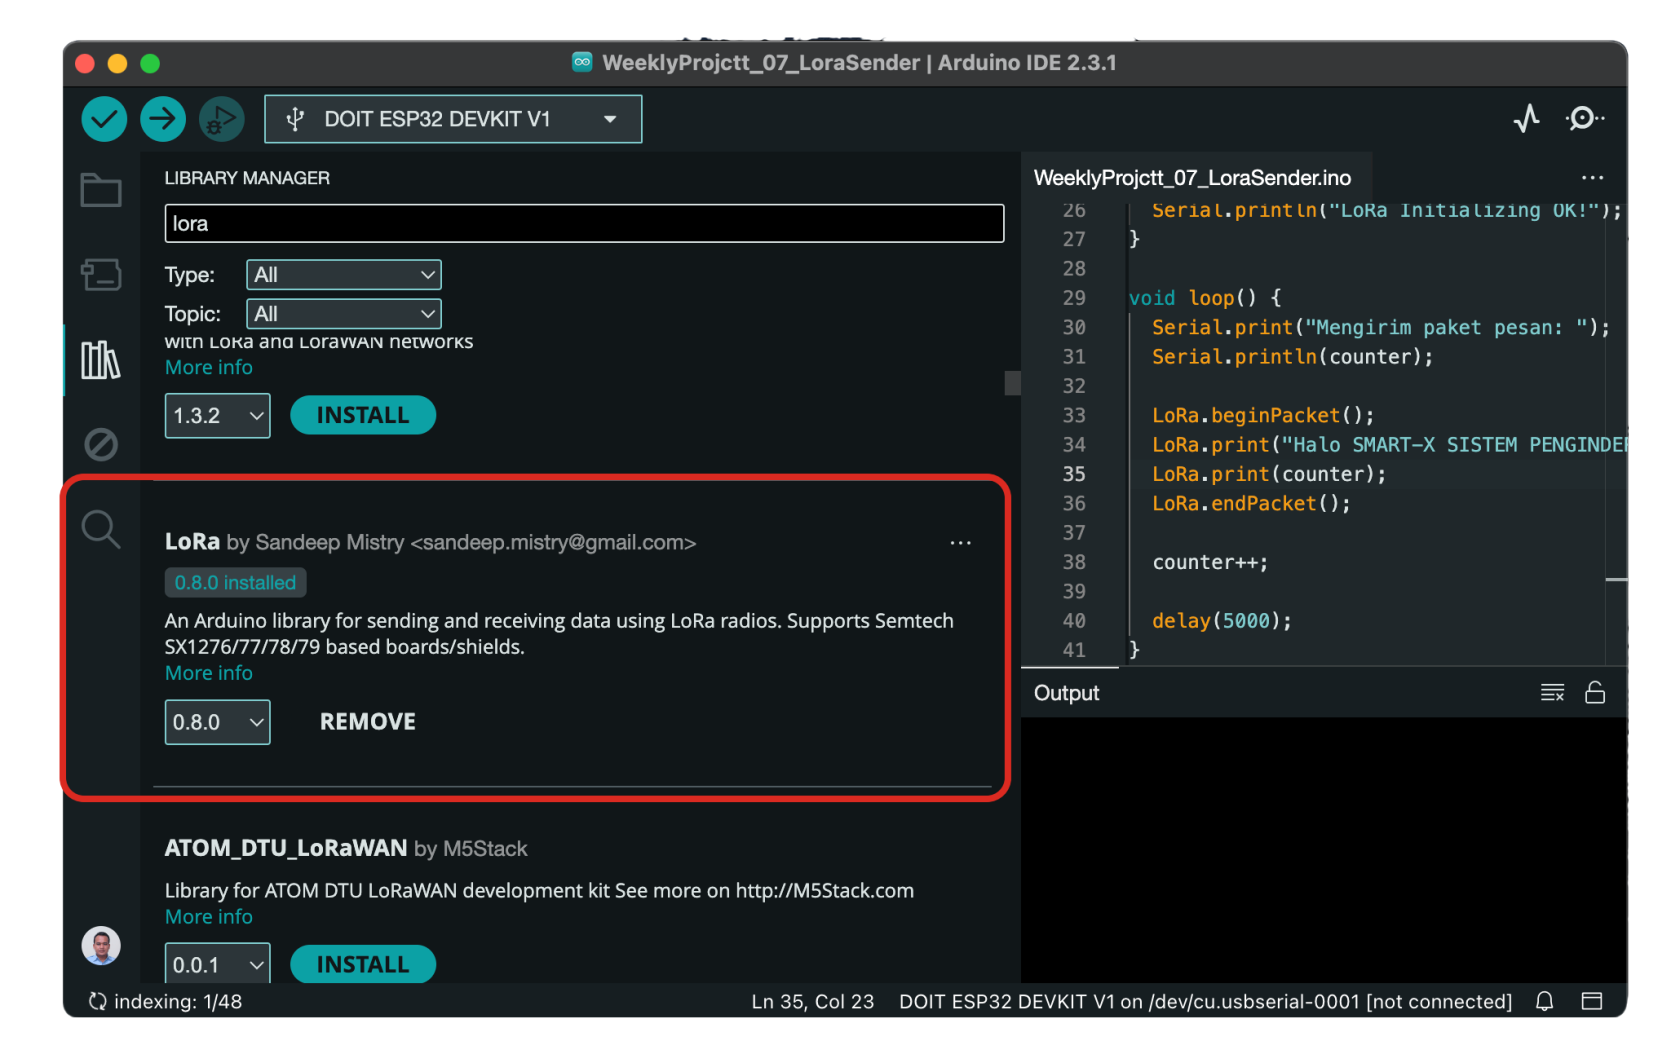Screen dimensions: 1680x1063
Task: Open More info link for LoRa by Sandeep Mistry
Action: (x=209, y=673)
